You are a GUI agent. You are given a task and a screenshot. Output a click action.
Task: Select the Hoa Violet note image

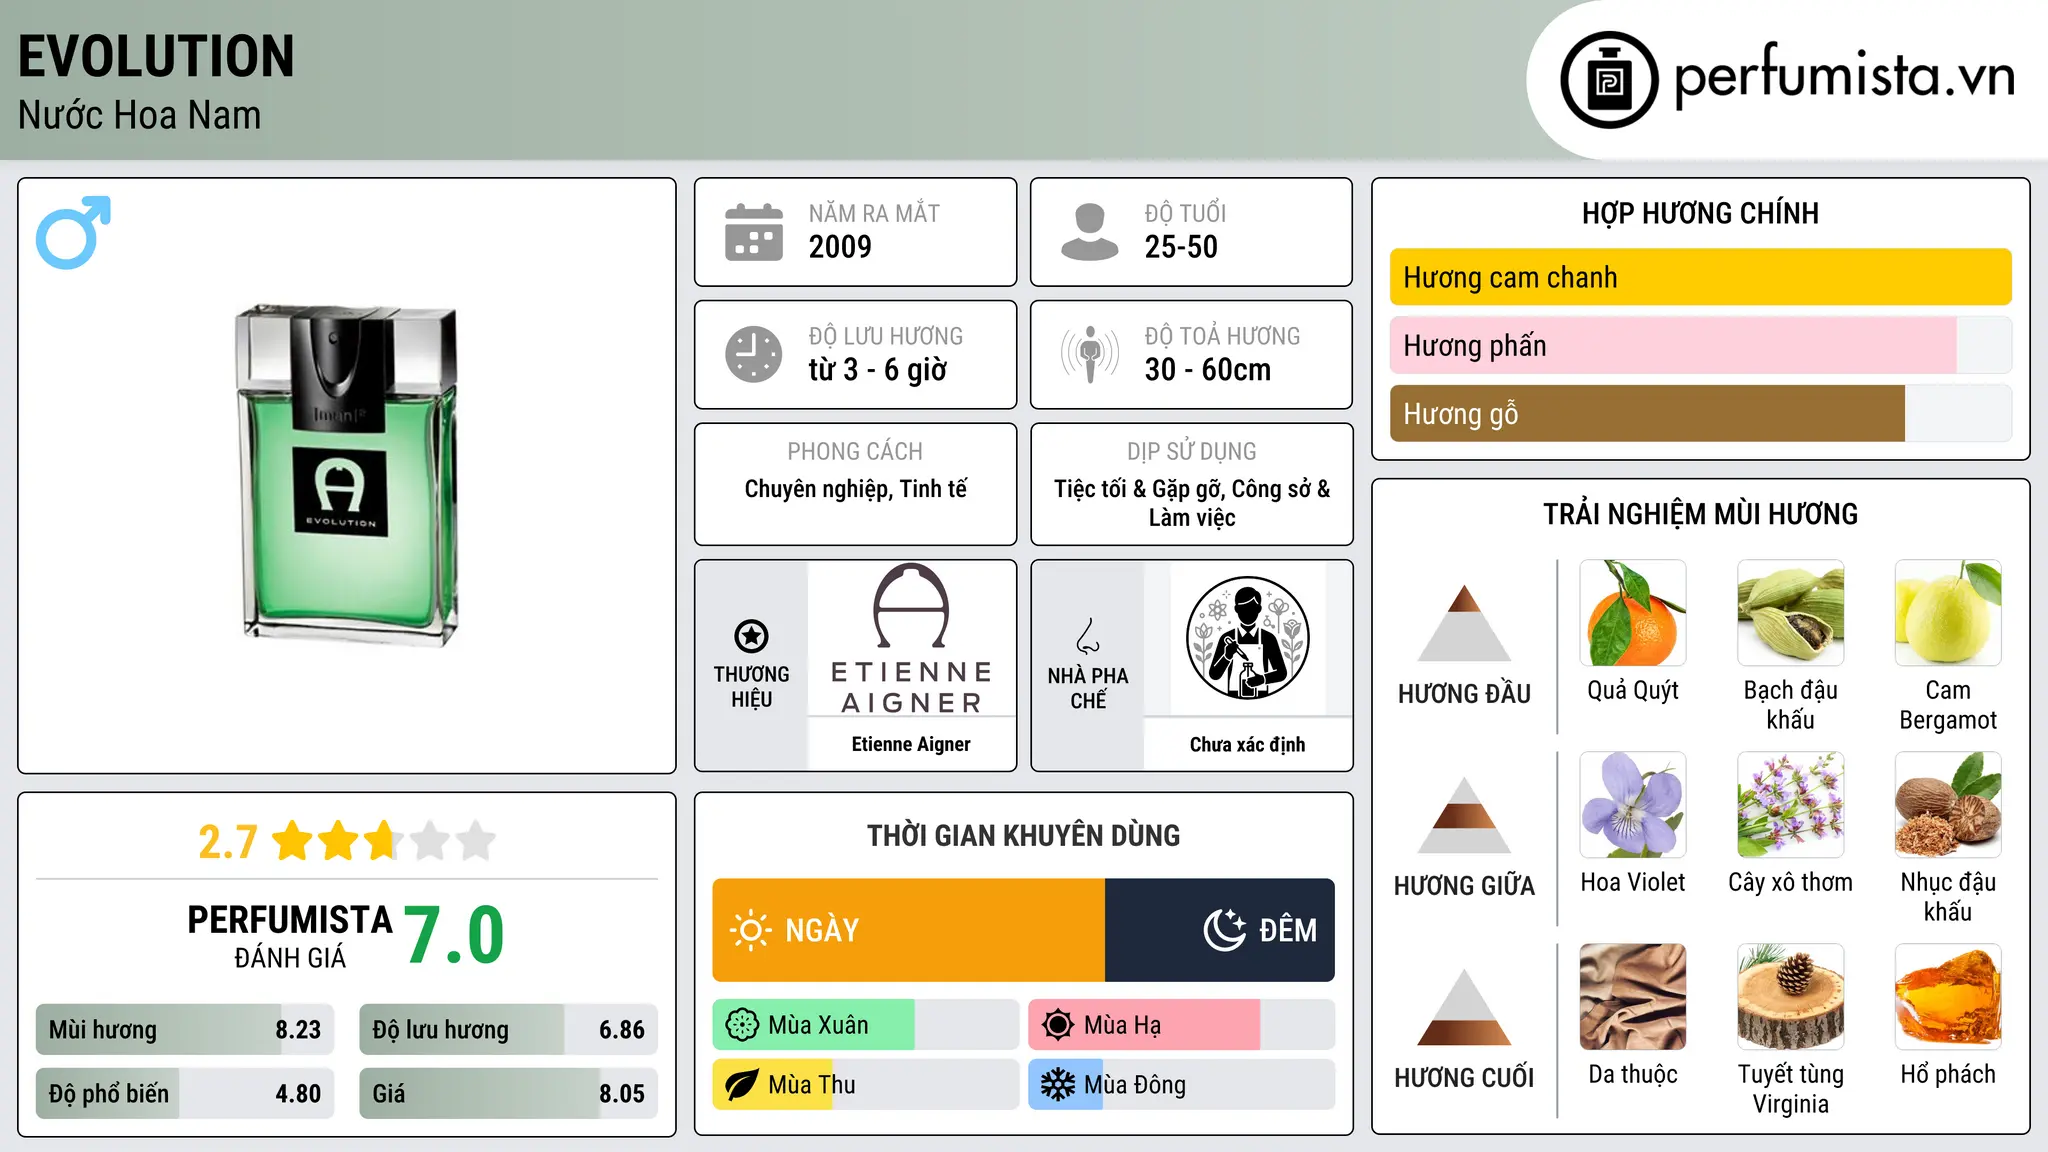click(1633, 805)
